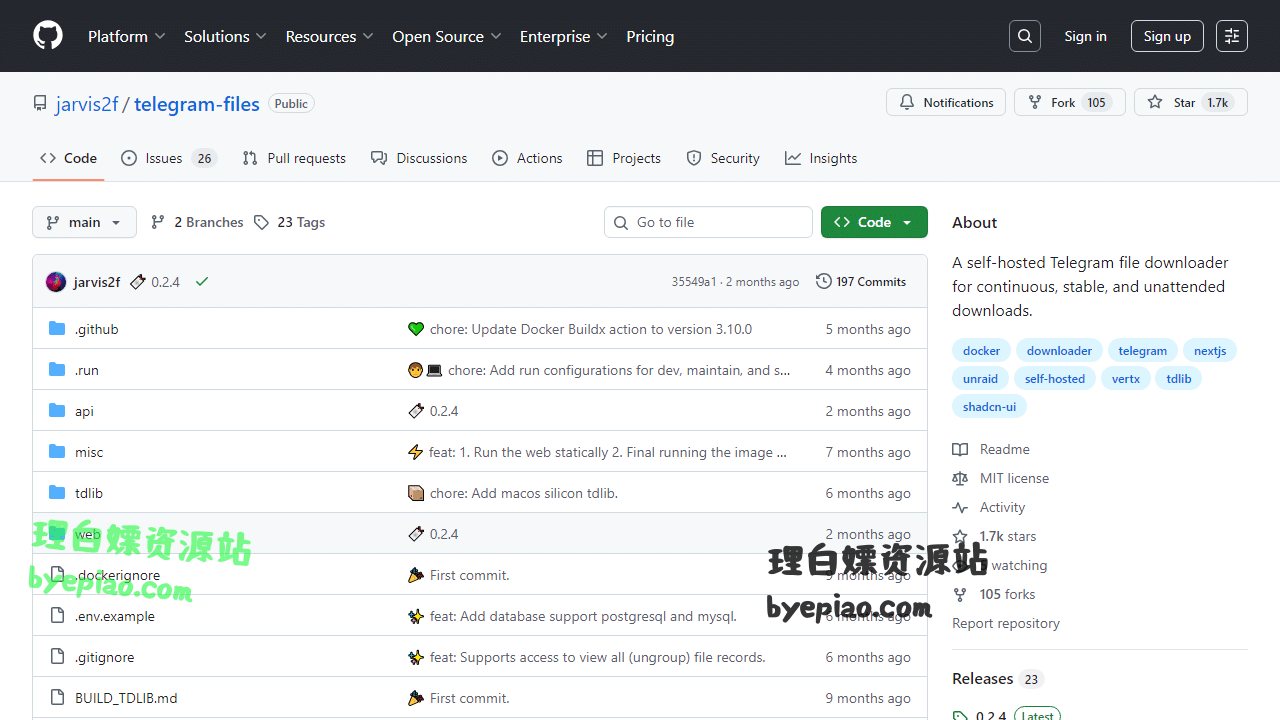
Task: Open the .run folder icon
Action: point(57,370)
